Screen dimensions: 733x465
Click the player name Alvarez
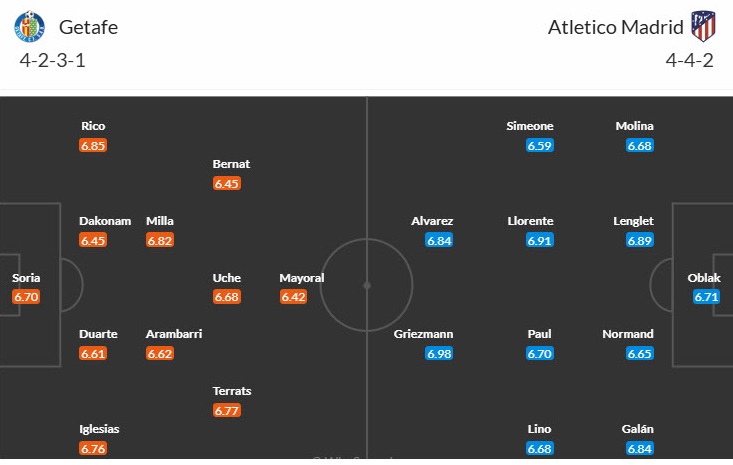point(432,221)
